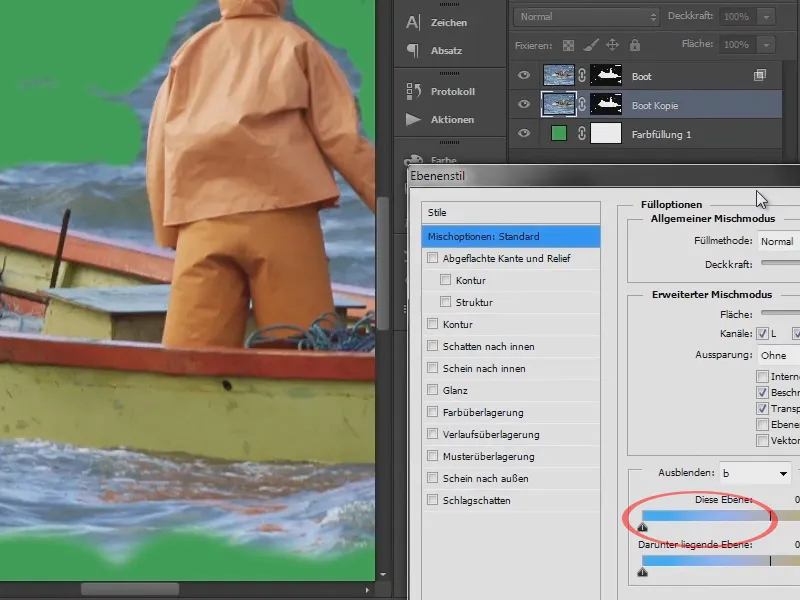The image size is (800, 600).
Task: Click the white mask of Farbfüllung 1
Action: (606, 134)
